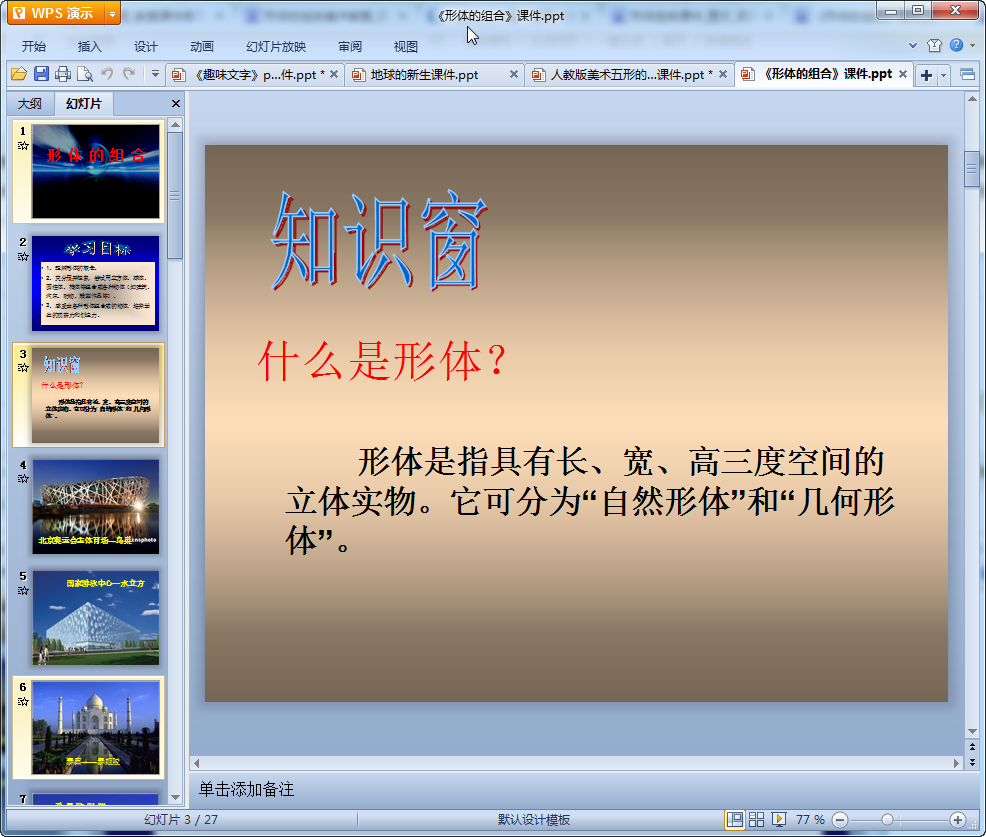The width and height of the screenshot is (986, 837).
Task: Close the 地球的新生课件.ppt document tab
Action: tap(514, 74)
